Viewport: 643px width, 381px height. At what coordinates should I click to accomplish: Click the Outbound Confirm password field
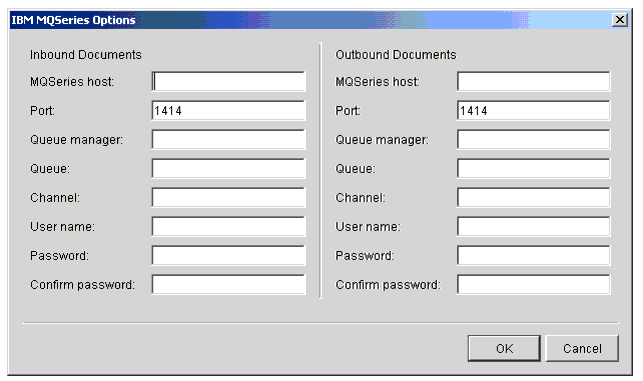point(534,285)
